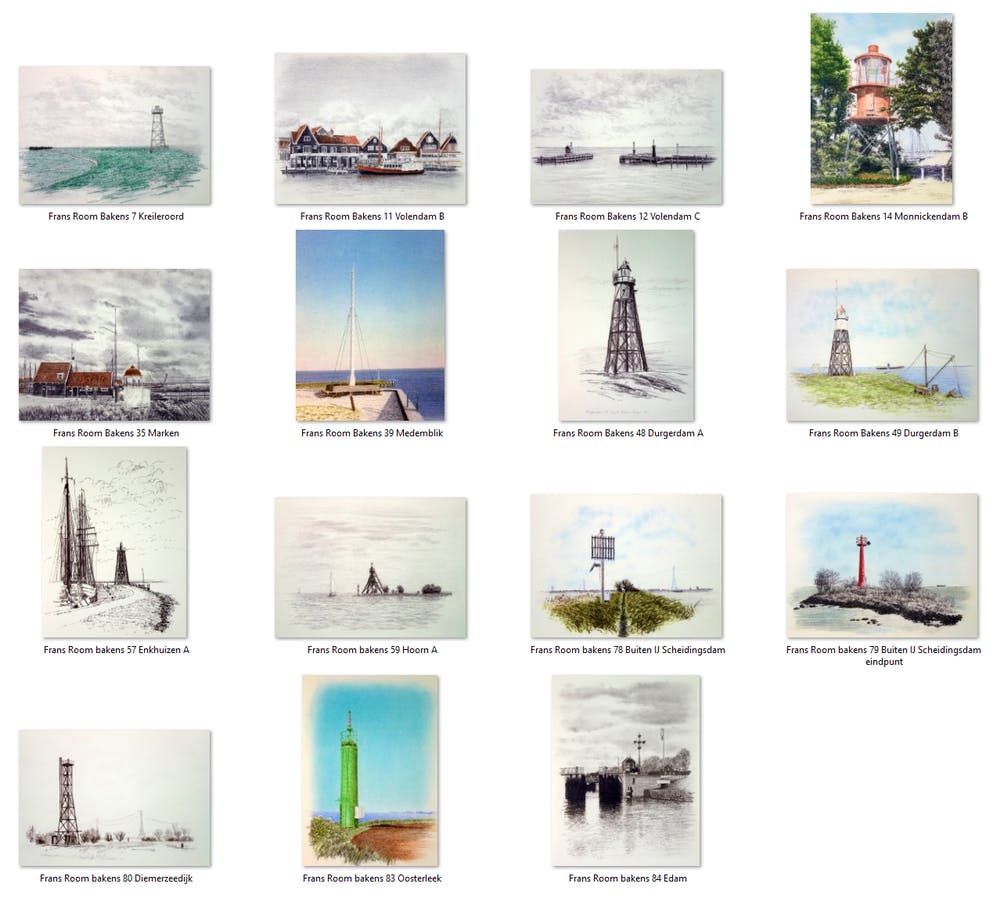Click the 'Frans Room Bakens 7 Kreileroord' filename
This screenshot has width=1000, height=898.
pos(116,216)
